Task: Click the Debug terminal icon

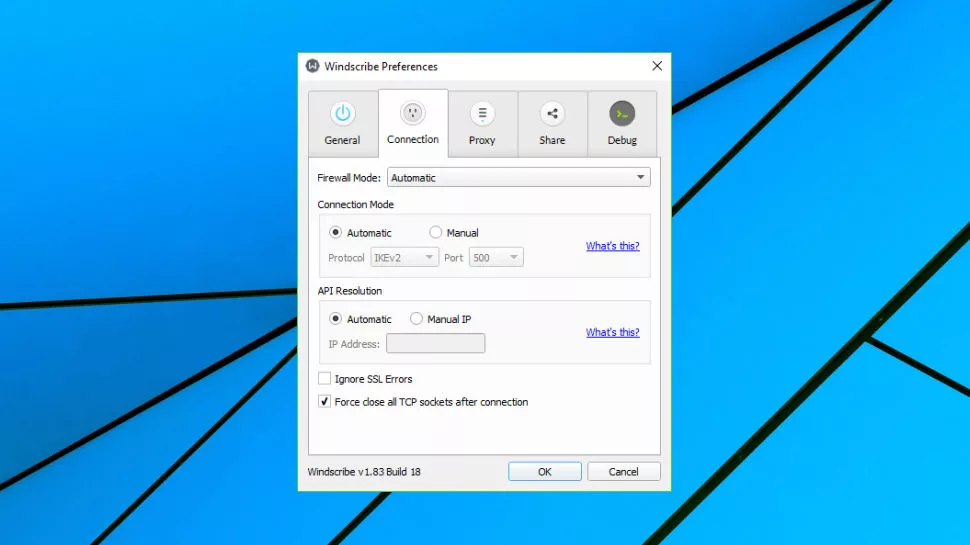Action: (622, 114)
